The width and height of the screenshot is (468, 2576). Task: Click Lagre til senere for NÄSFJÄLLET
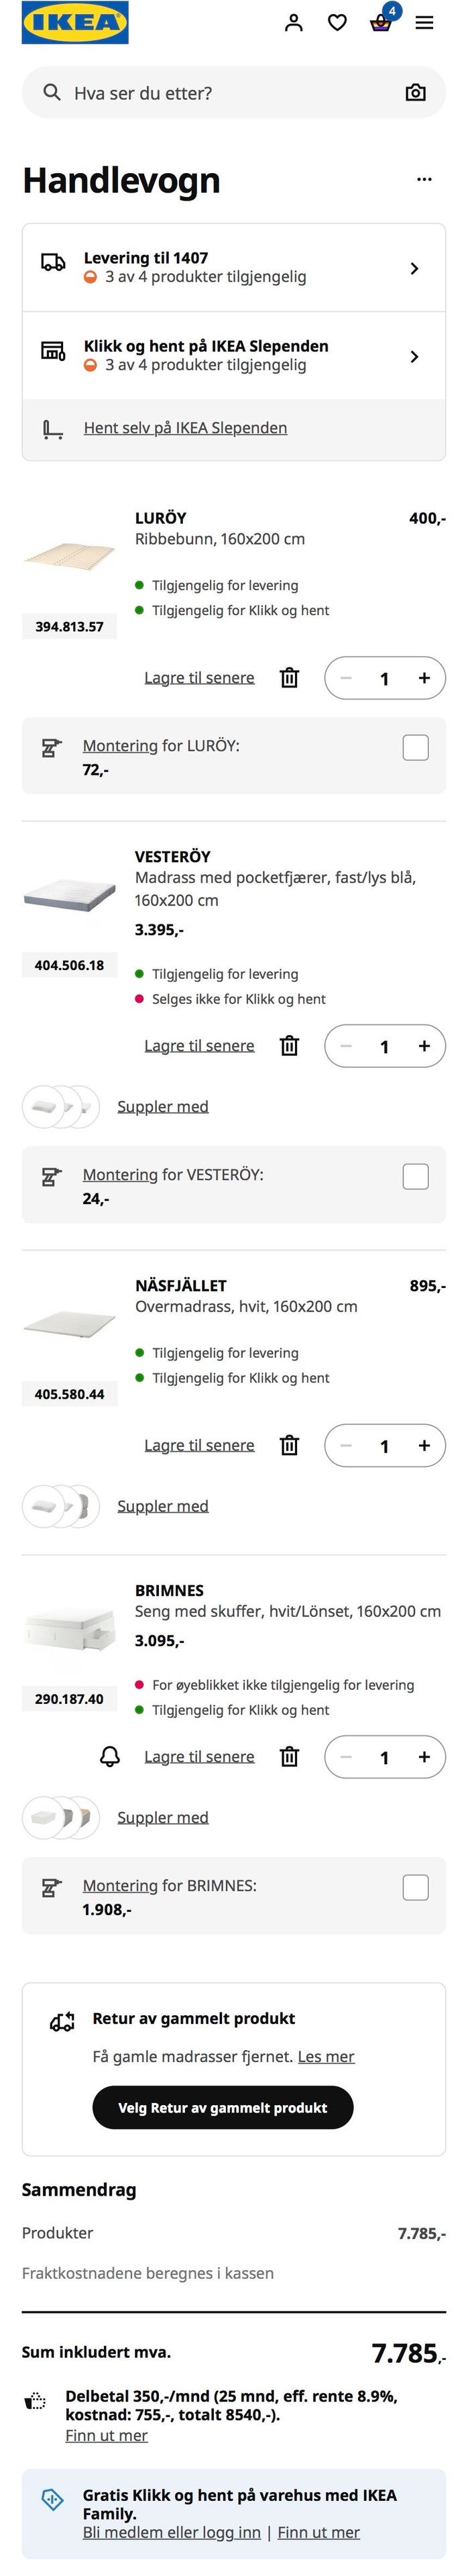click(x=199, y=1445)
